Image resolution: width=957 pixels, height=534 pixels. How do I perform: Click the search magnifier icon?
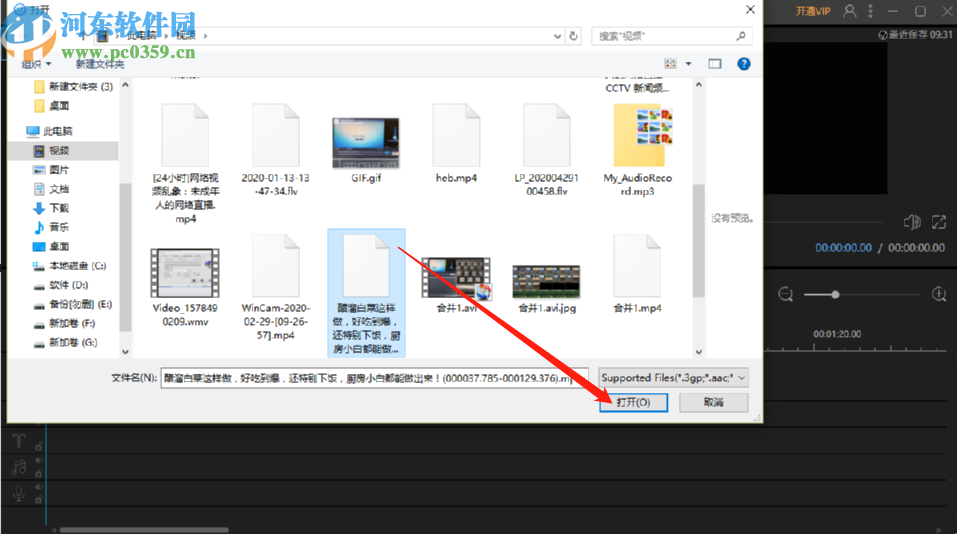tap(741, 36)
